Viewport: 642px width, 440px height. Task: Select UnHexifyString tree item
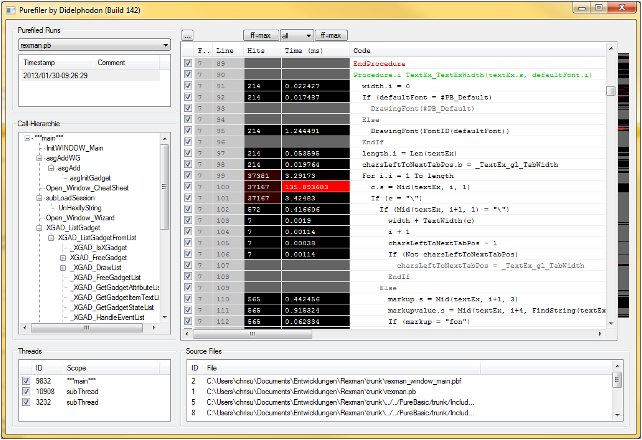(x=79, y=208)
